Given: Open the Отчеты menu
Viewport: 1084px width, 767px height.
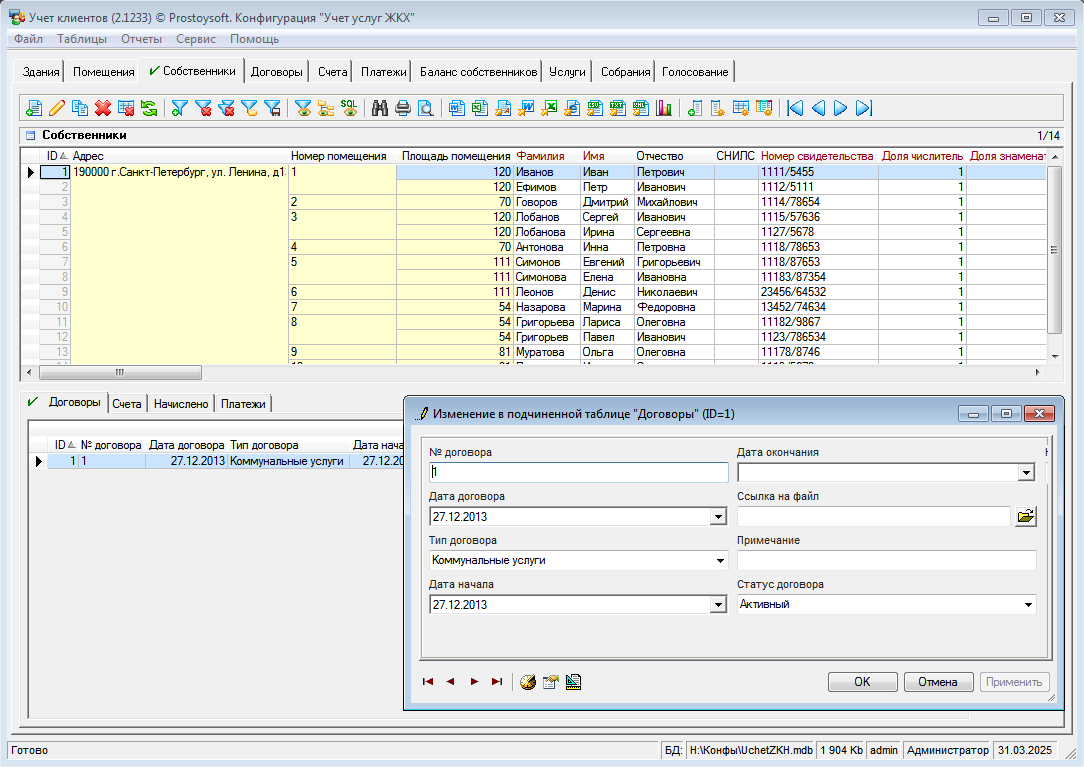Looking at the screenshot, I should click(x=141, y=39).
